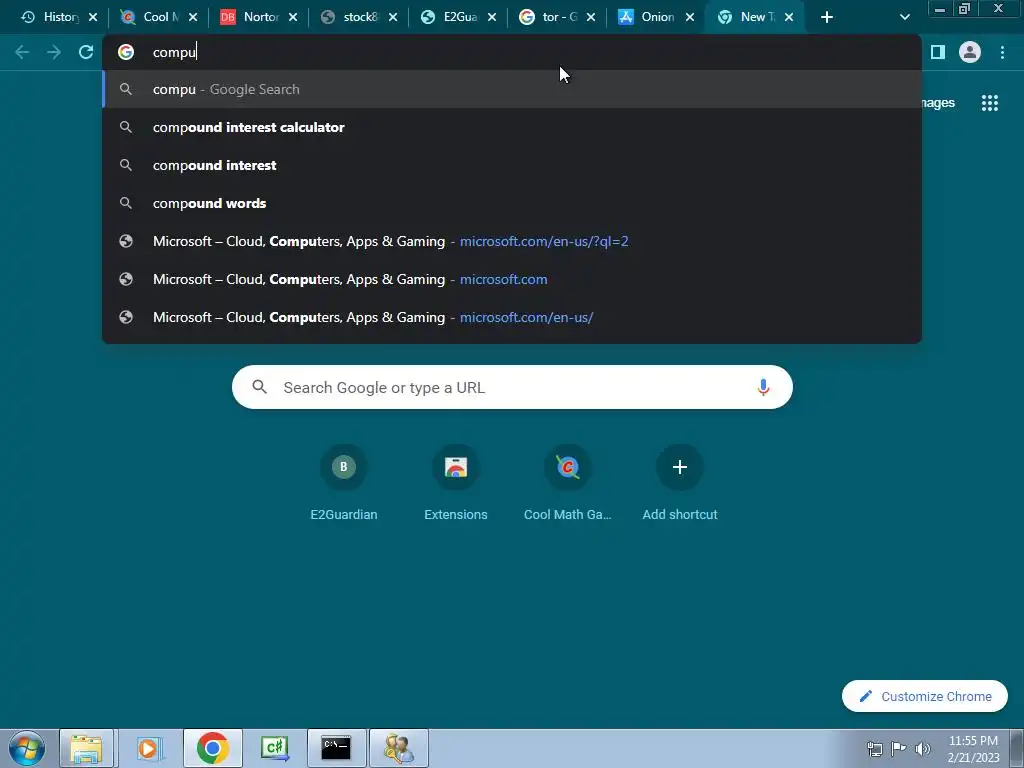Open the C# application in taskbar
The height and width of the screenshot is (768, 1024).
pos(274,748)
